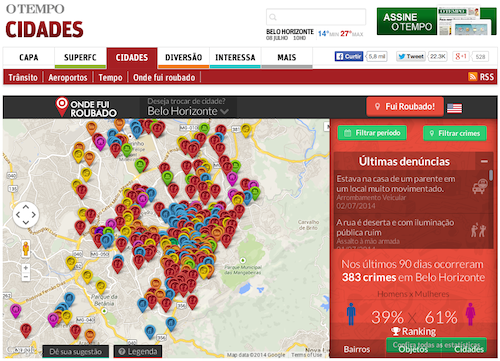Image resolution: width=500 pixels, height=361 pixels.
Task: Select the Street View pegman icon
Action: (x=26, y=249)
